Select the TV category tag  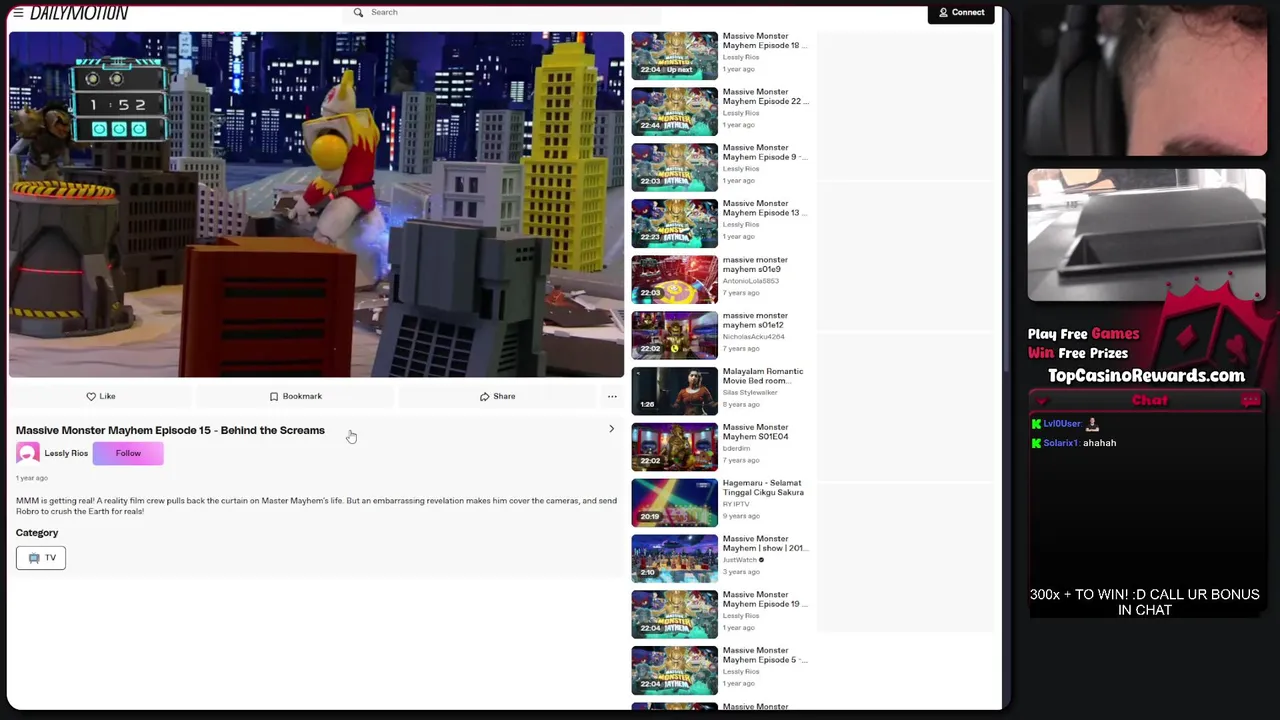(41, 558)
